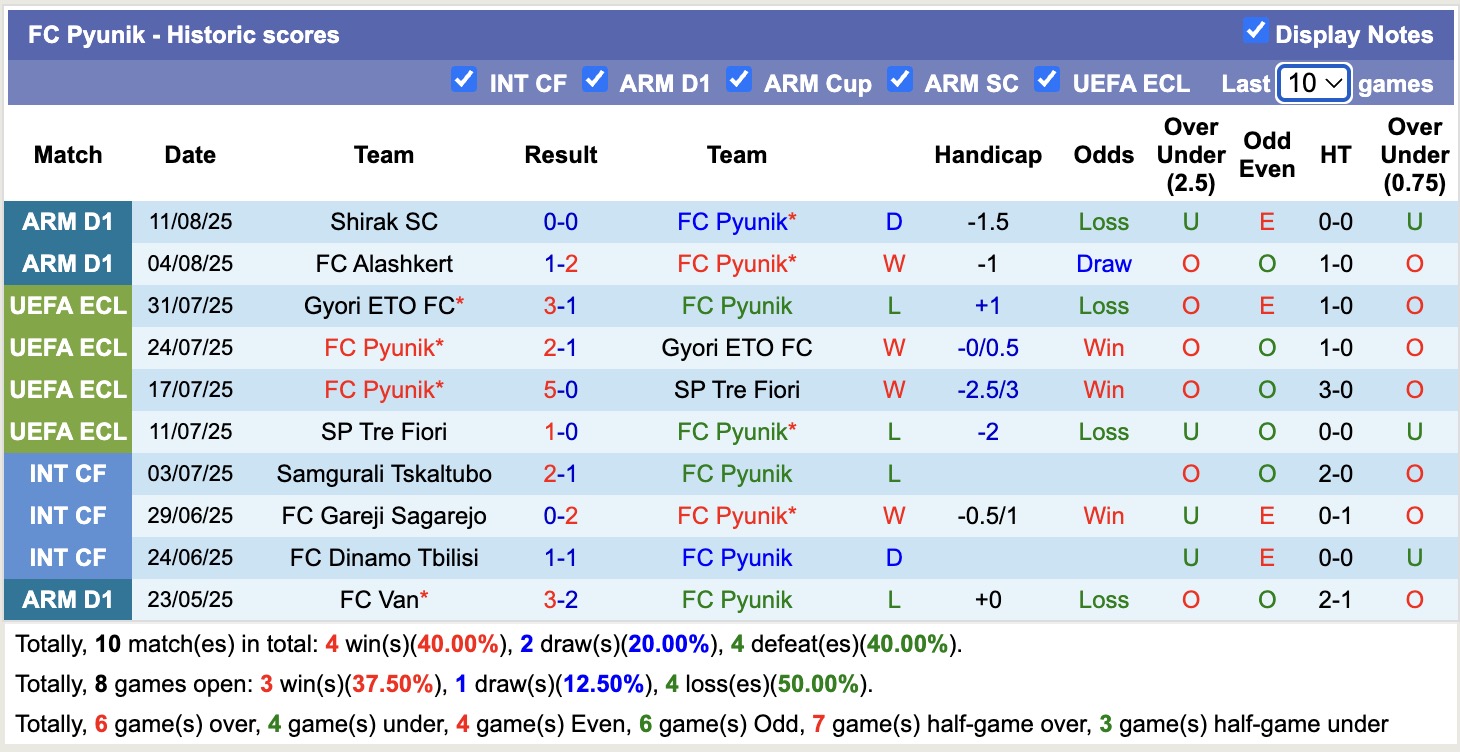This screenshot has height=752, width=1460.
Task: Click the ARM D1 badge on the FC Van row
Action: (x=67, y=600)
